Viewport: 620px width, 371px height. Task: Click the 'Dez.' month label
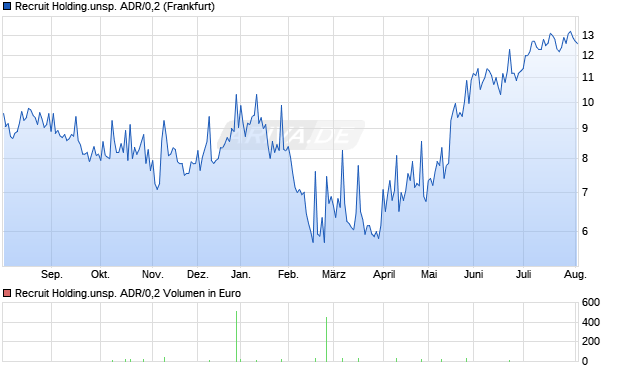(197, 274)
